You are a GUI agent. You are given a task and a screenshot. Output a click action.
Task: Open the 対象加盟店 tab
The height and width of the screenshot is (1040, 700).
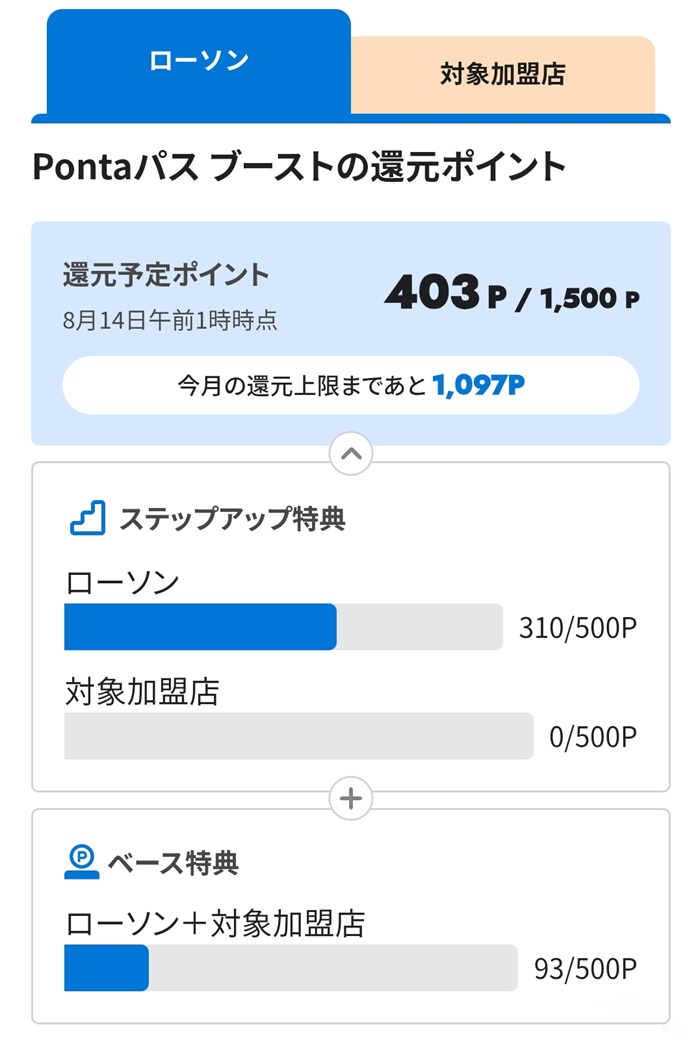(503, 74)
